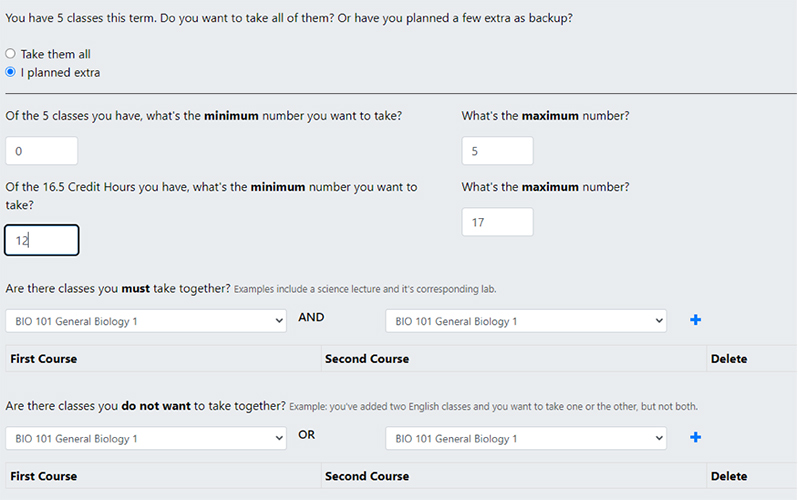Add the do-not-take-together pair with plus icon
798x500 pixels.
(696, 438)
